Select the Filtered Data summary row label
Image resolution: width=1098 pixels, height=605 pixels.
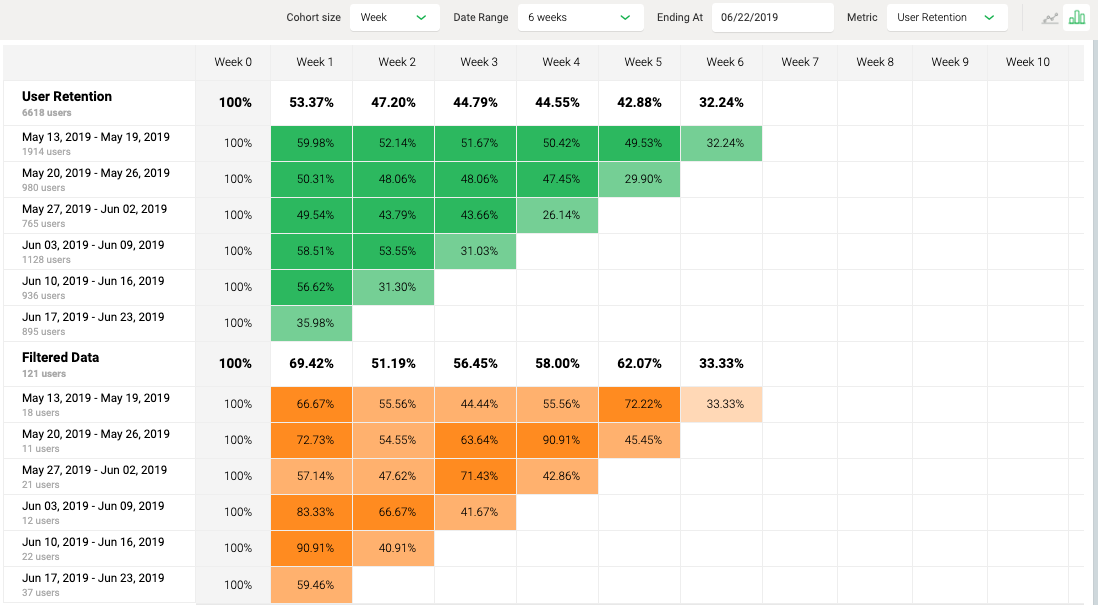pyautogui.click(x=60, y=358)
